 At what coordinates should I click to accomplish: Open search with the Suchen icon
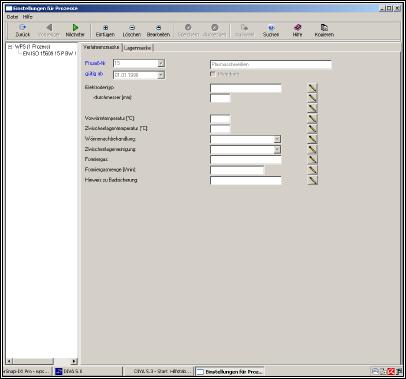coord(271,30)
